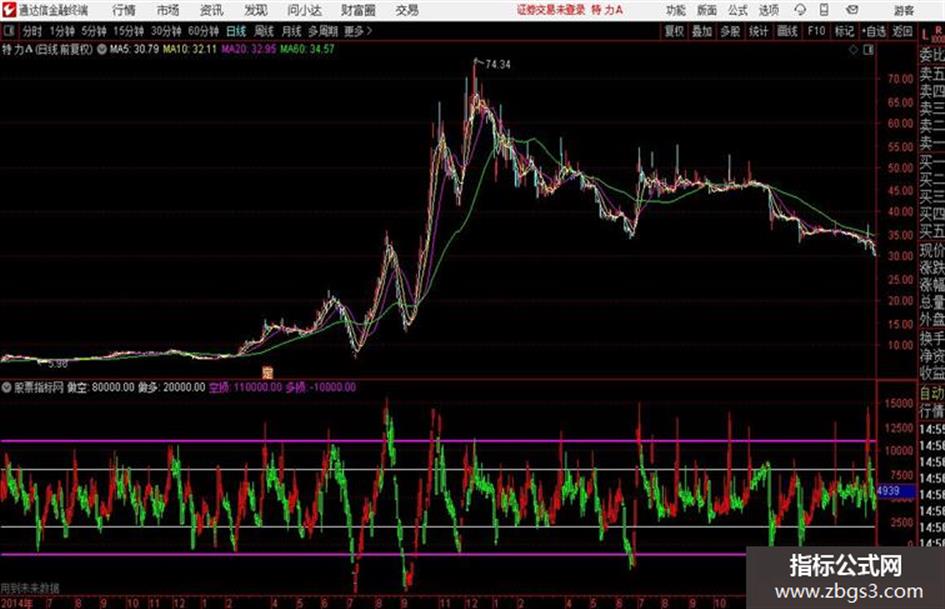
Task: Click the 画线 drawing tools button
Action: point(787,31)
